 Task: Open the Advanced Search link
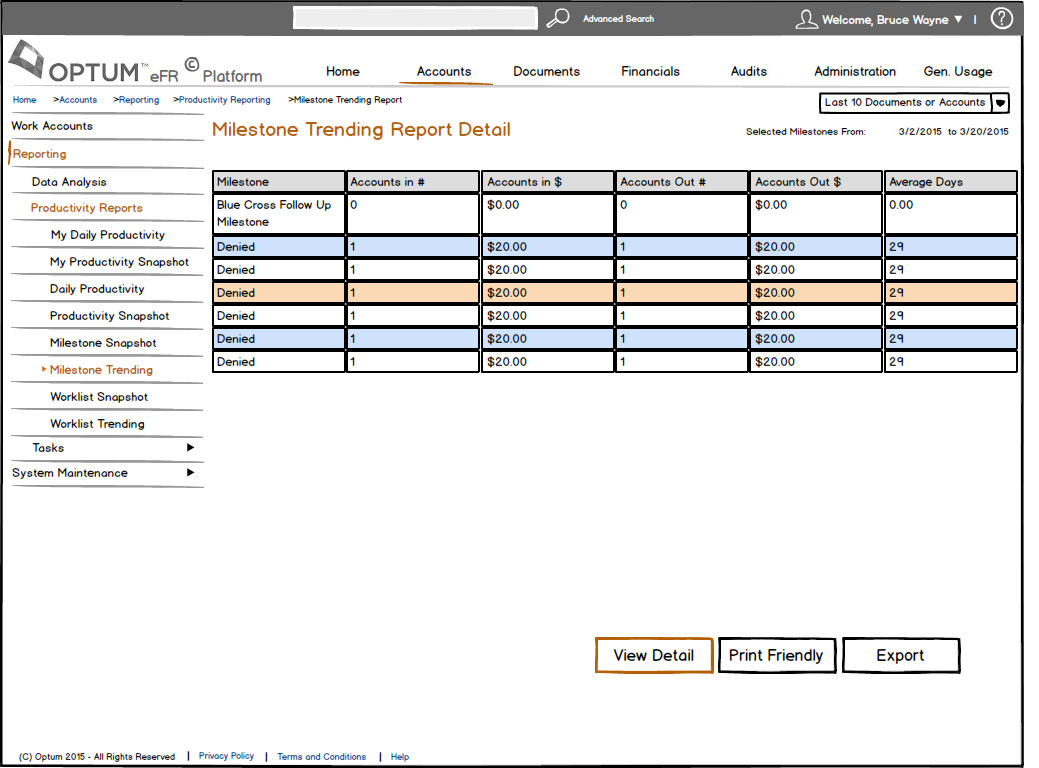[x=618, y=19]
